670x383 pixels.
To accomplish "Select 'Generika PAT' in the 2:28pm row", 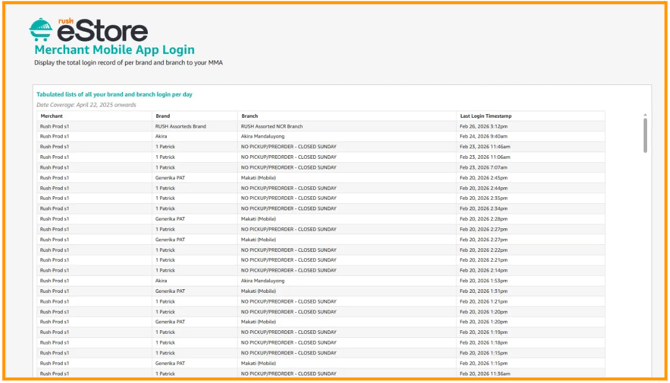I will click(x=169, y=219).
